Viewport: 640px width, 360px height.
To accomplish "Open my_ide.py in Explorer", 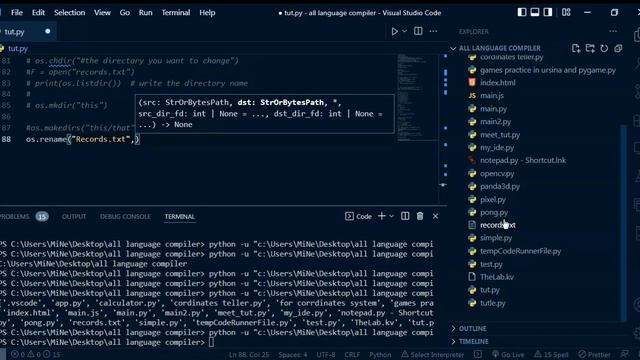I will [x=497, y=147].
